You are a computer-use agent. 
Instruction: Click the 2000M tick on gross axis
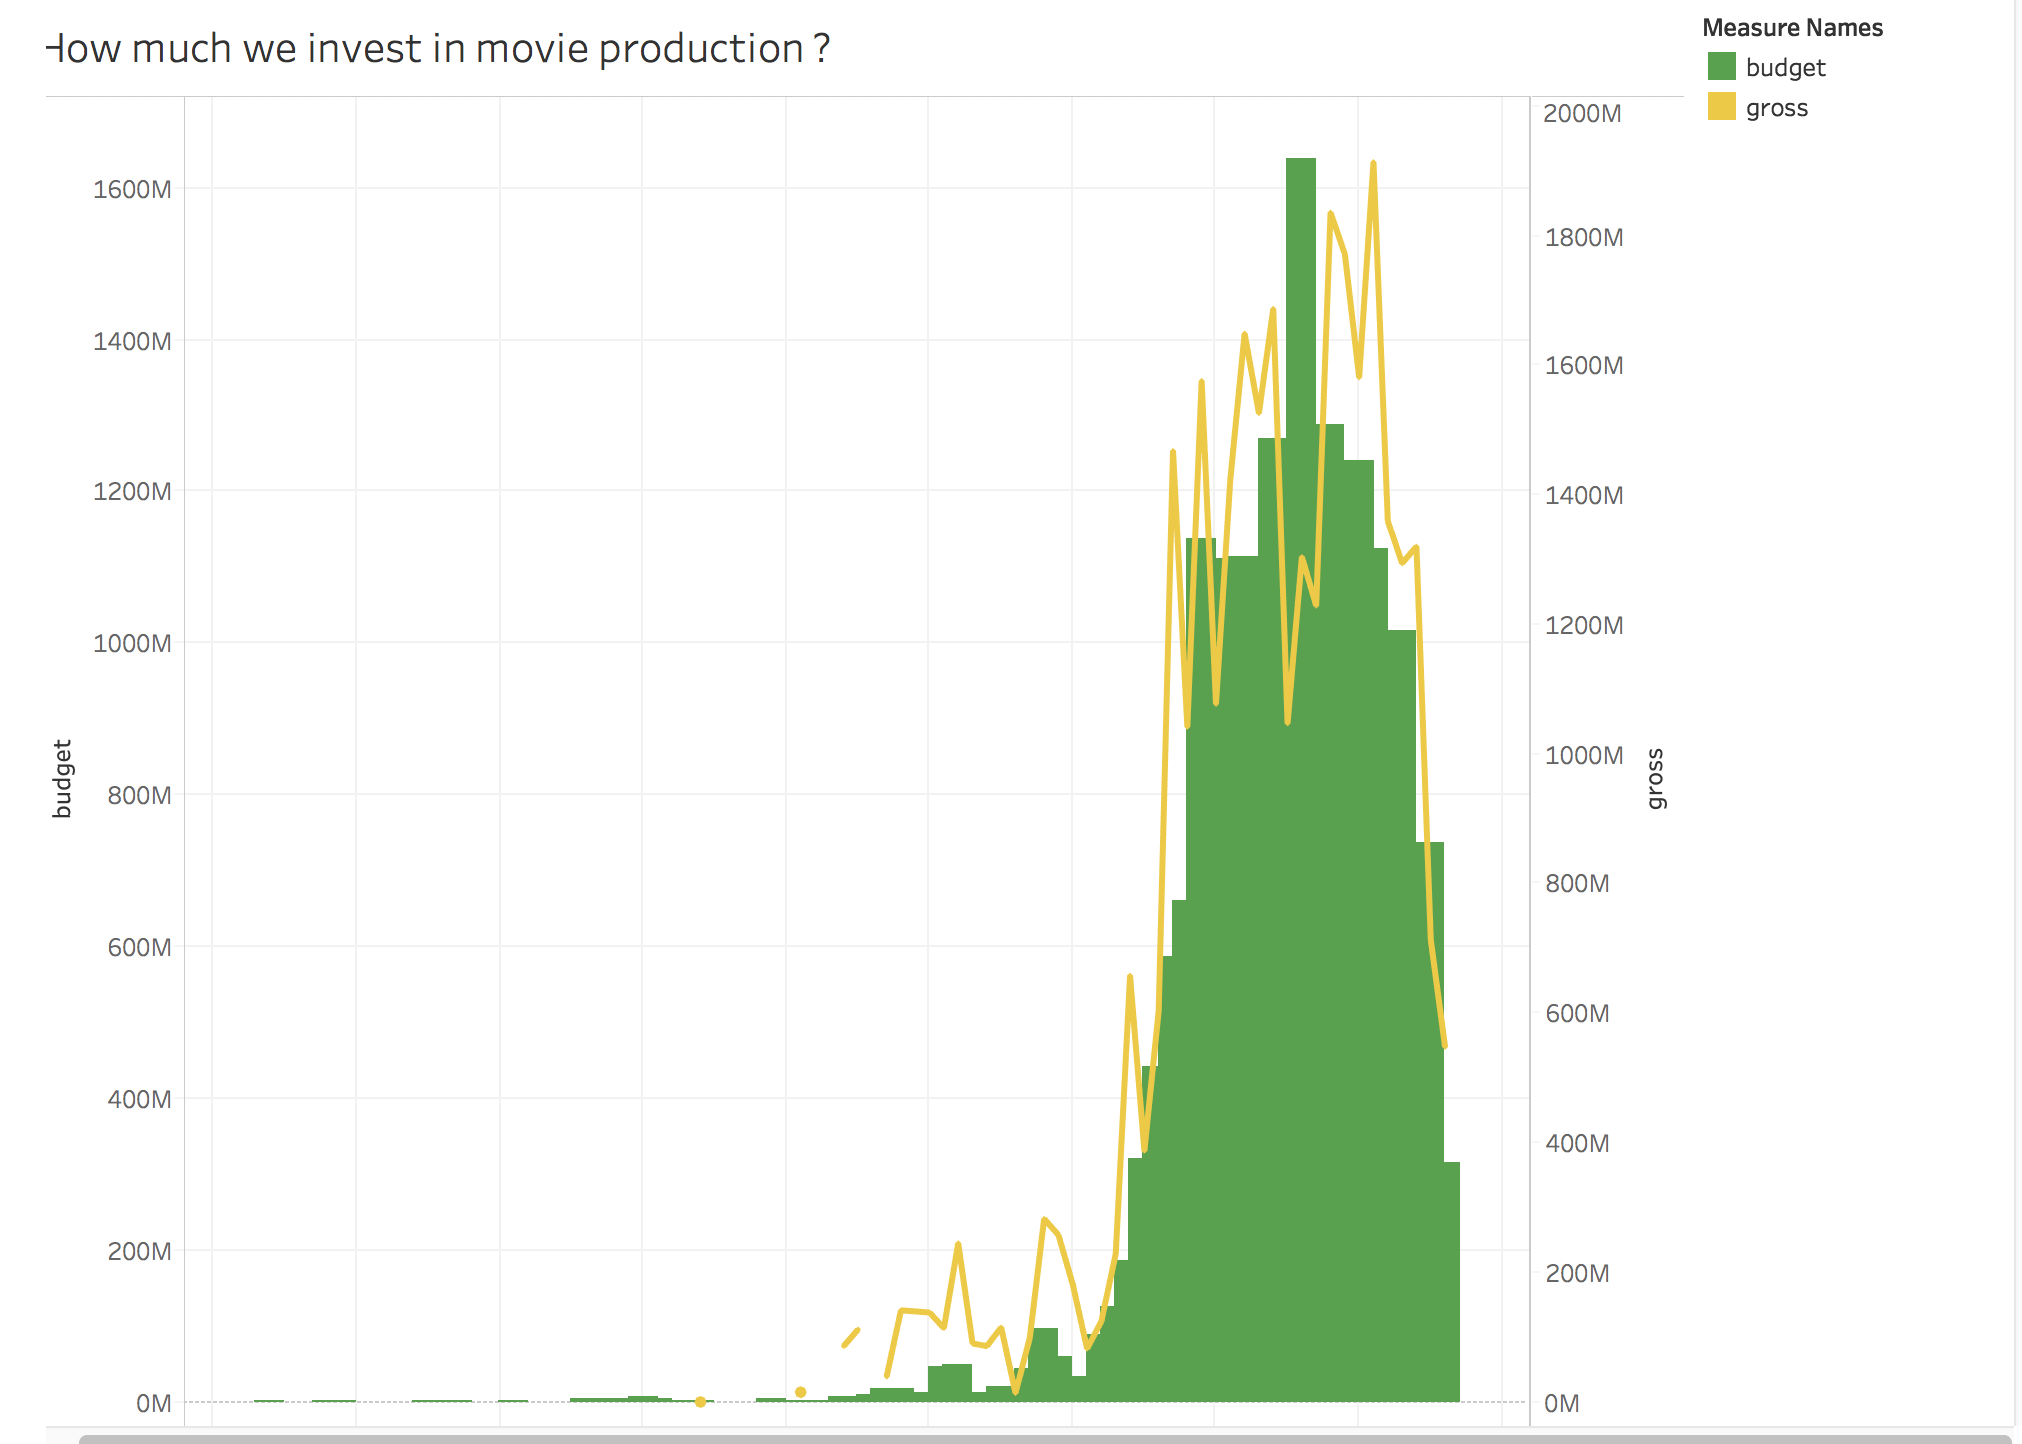1581,113
